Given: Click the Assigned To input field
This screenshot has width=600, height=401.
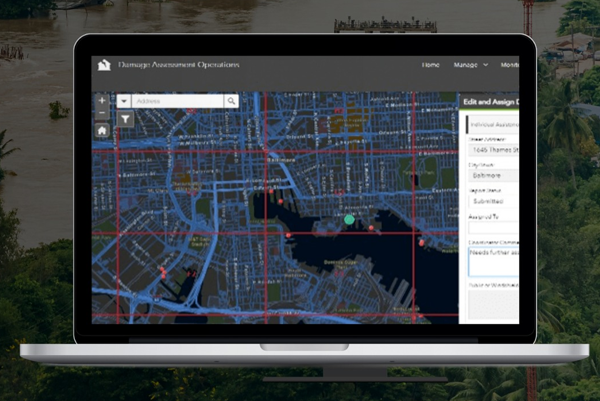Looking at the screenshot, I should [x=492, y=228].
